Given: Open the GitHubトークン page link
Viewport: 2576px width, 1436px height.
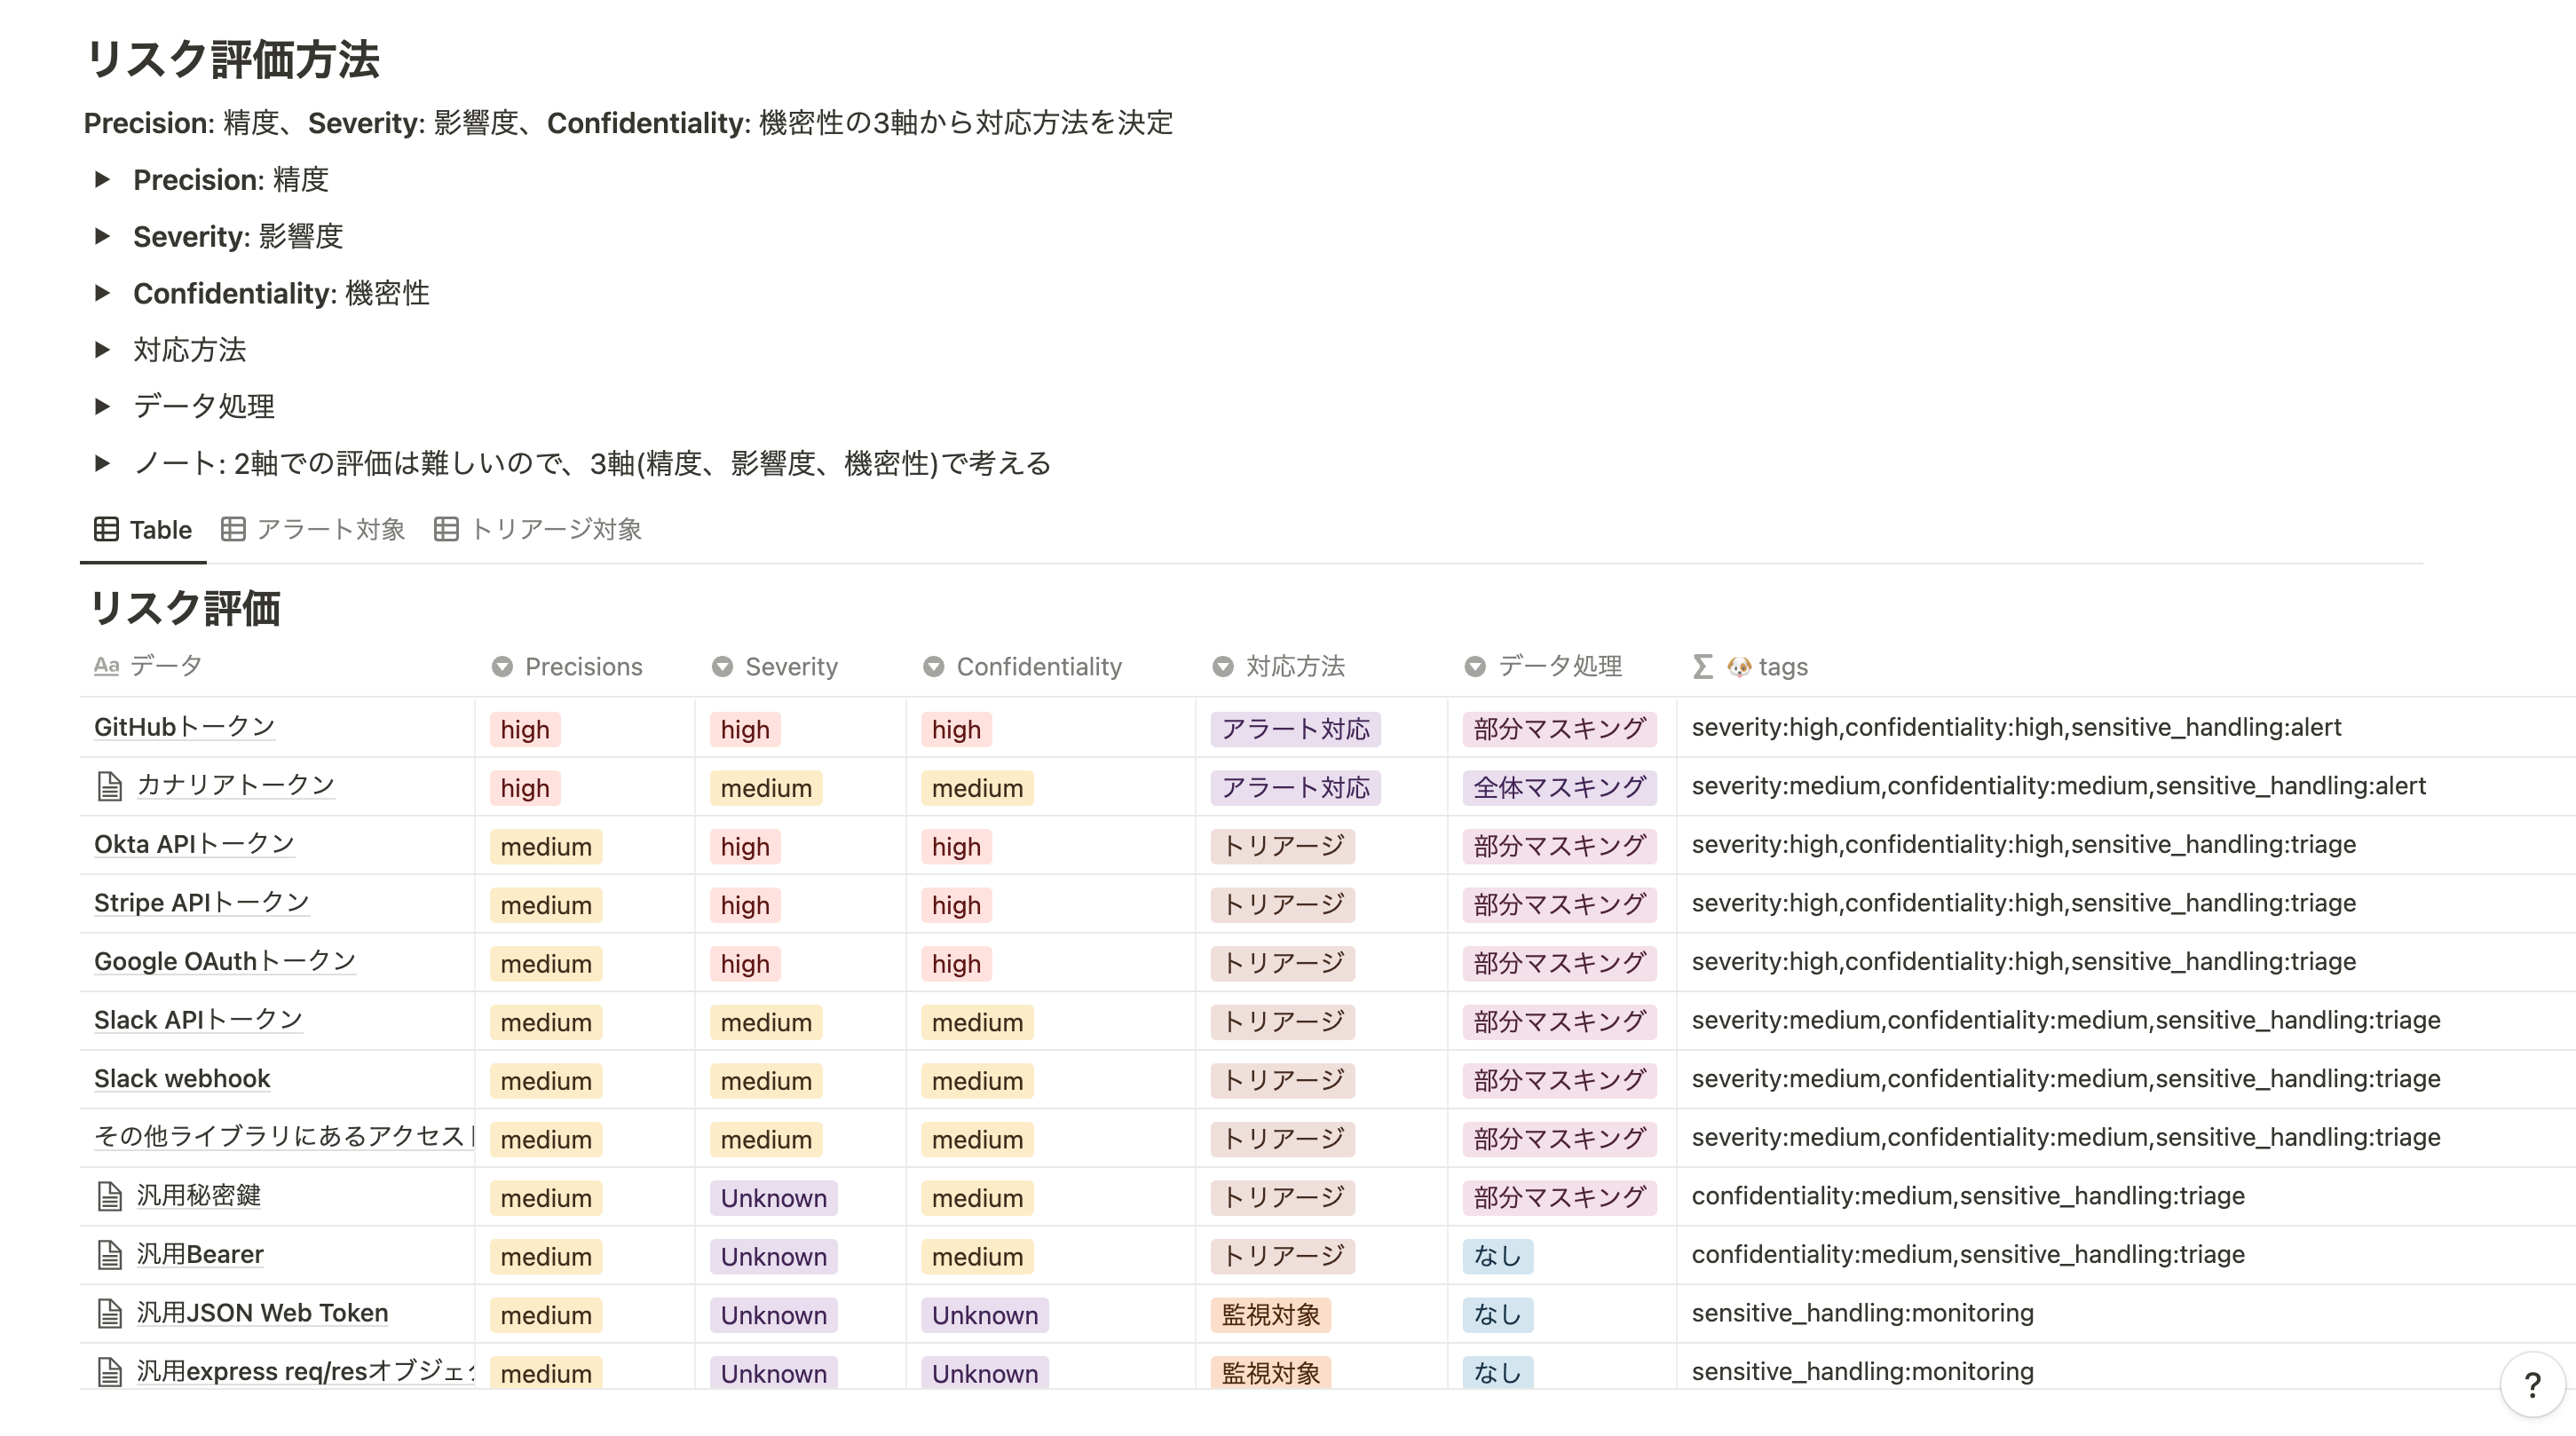Looking at the screenshot, I should tap(184, 727).
